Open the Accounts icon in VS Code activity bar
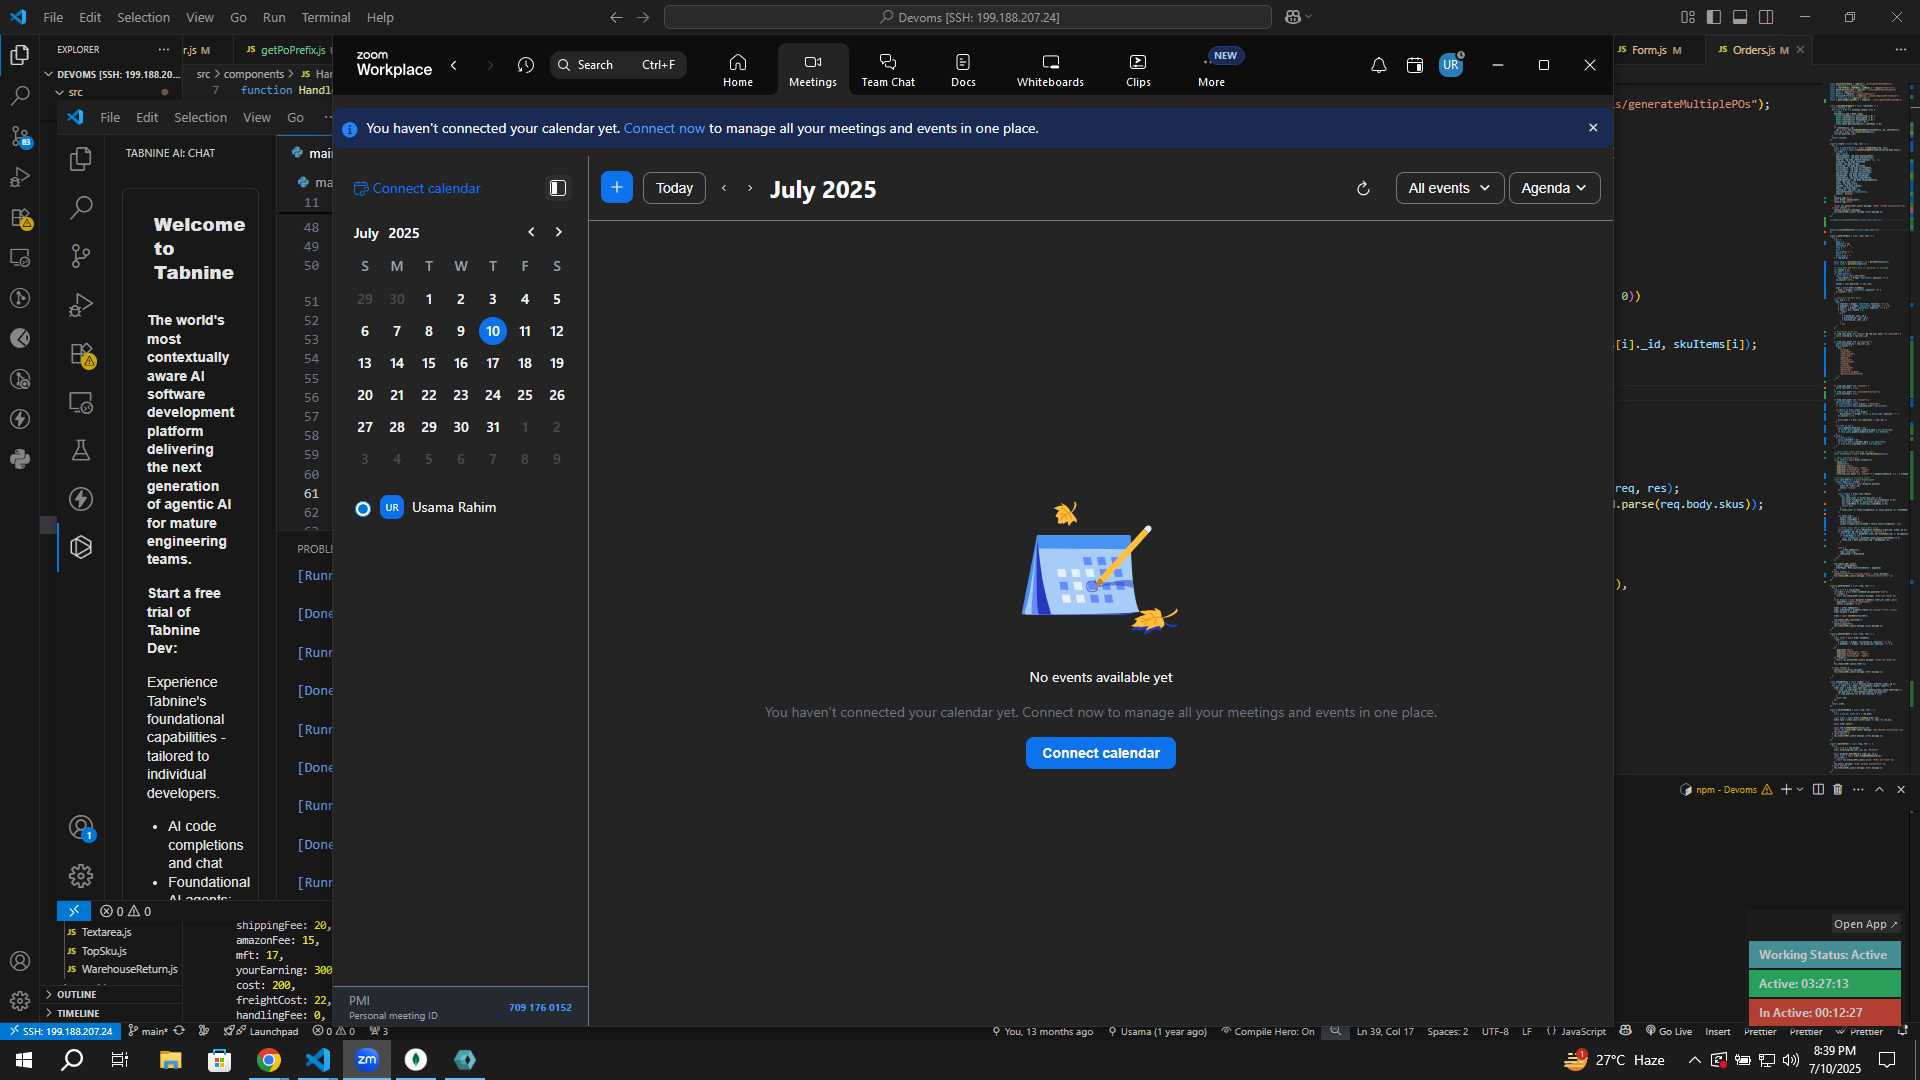This screenshot has height=1080, width=1920. pyautogui.click(x=20, y=961)
